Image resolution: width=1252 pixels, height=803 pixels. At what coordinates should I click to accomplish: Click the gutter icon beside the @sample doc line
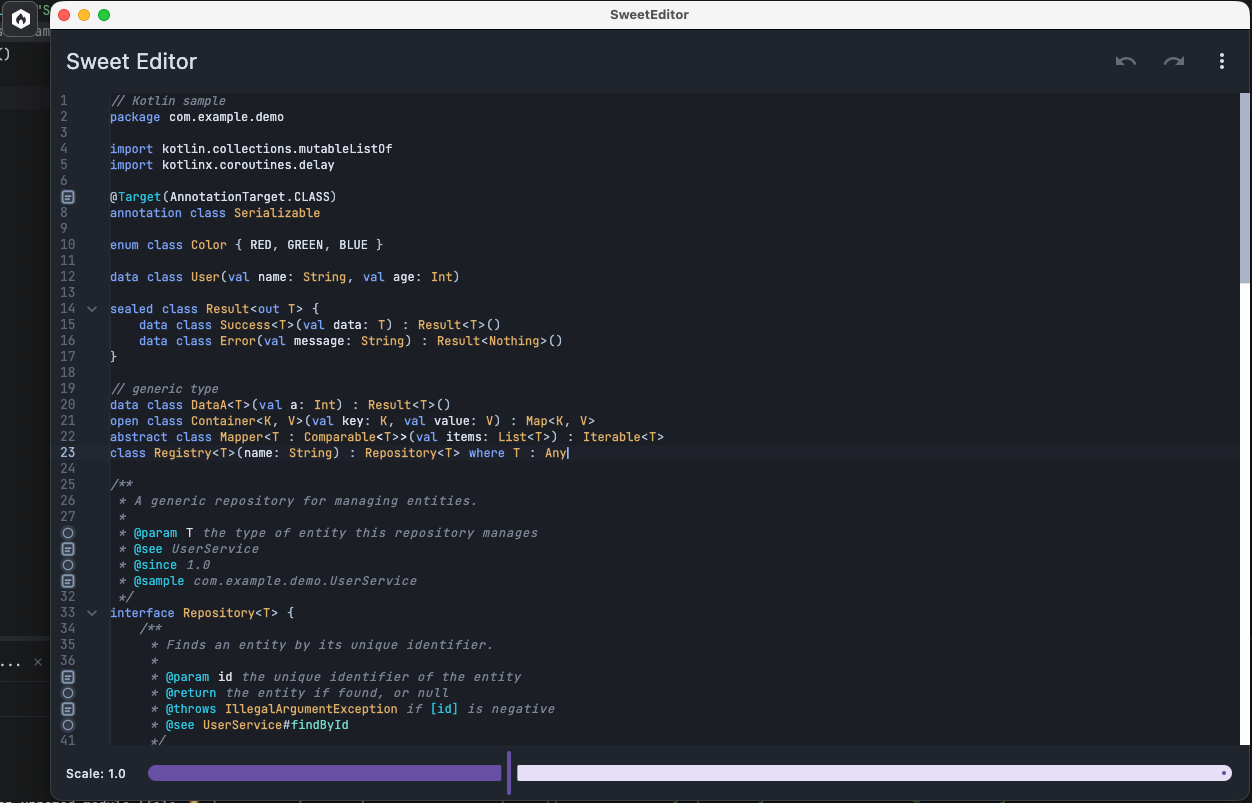tap(67, 581)
